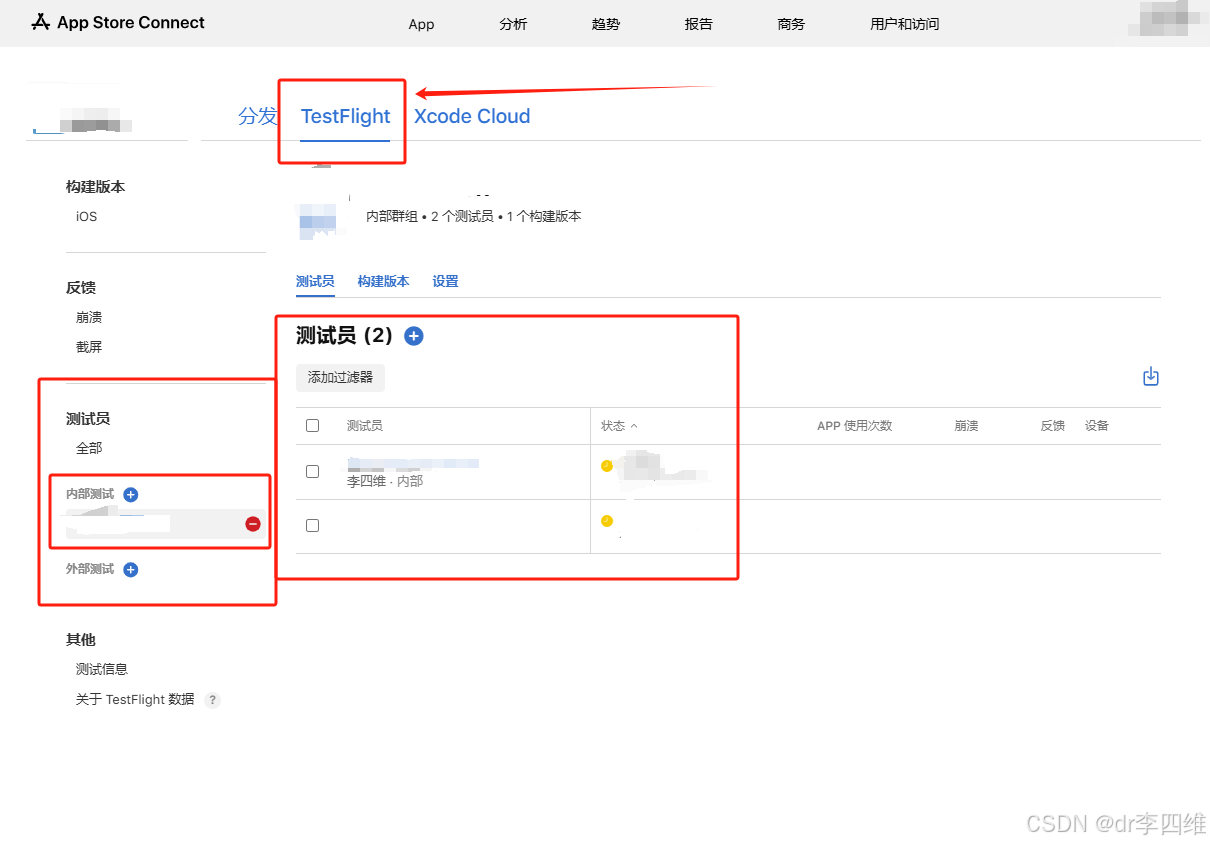Image resolution: width=1210 pixels, height=843 pixels.
Task: Click the App Store Connect logo
Action: coord(118,22)
